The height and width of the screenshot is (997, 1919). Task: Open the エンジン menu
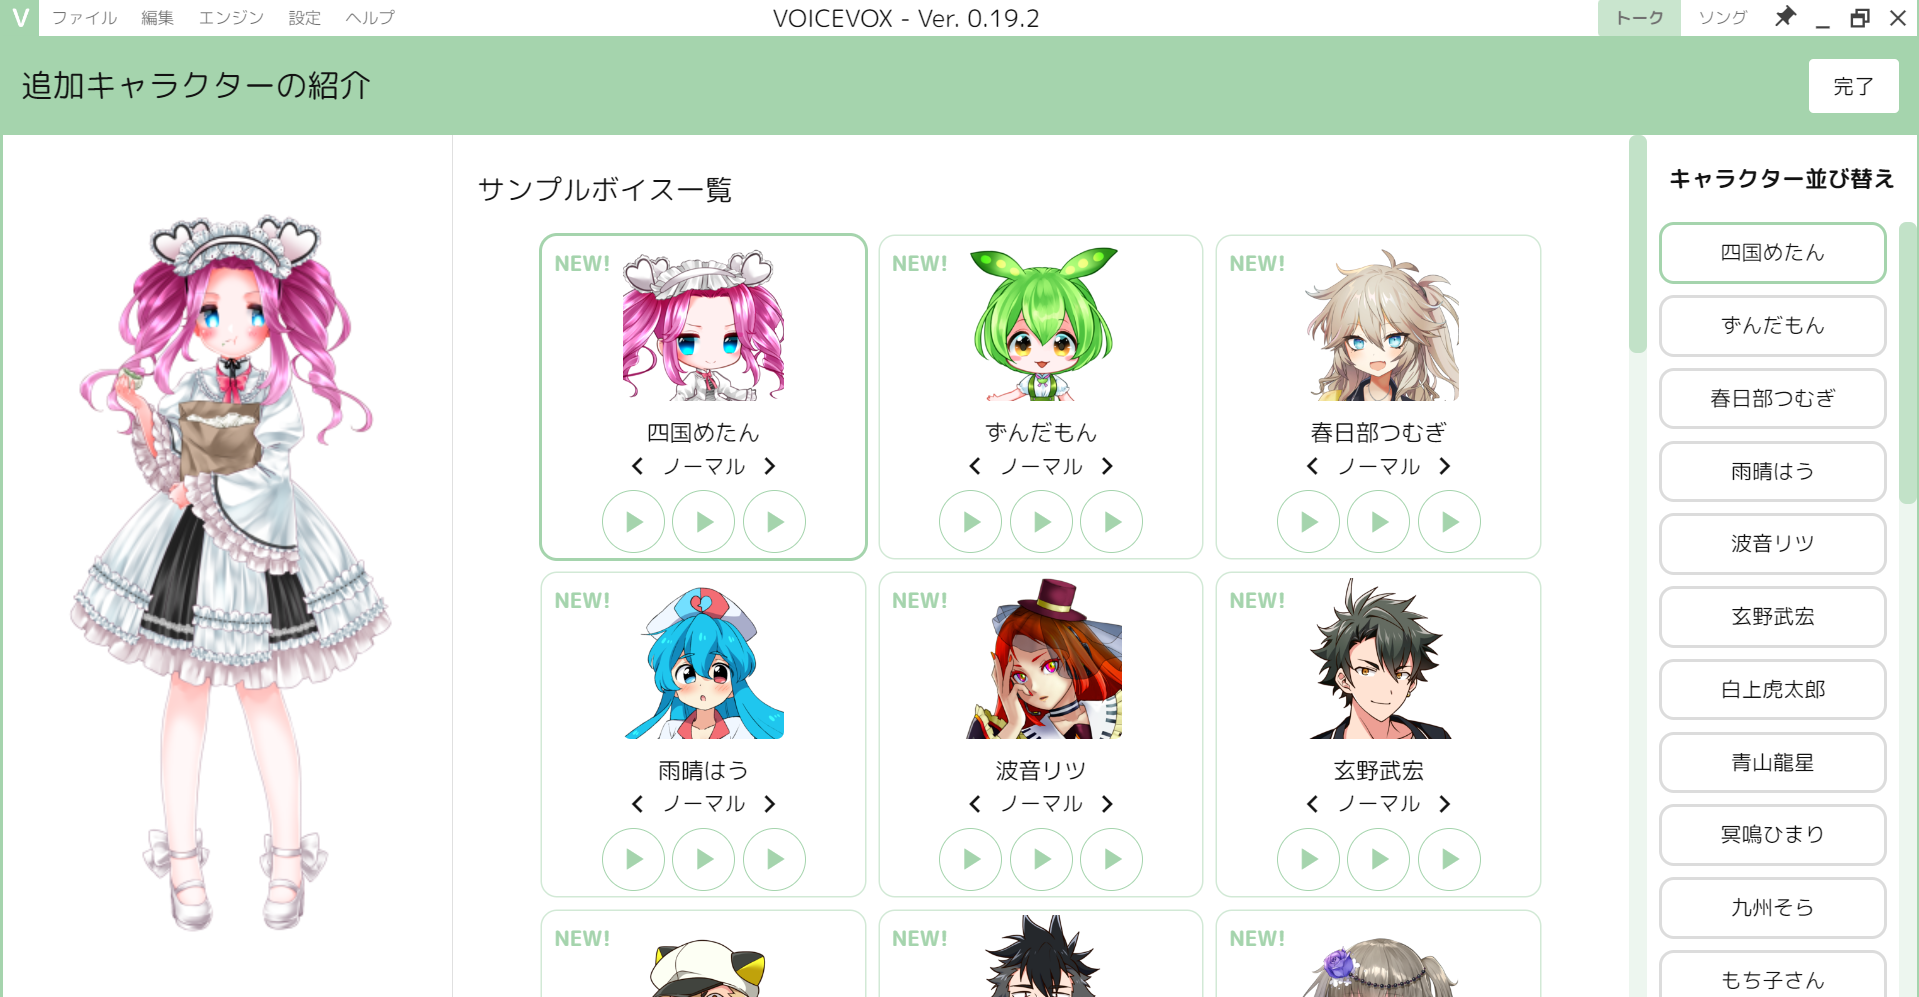(x=231, y=18)
